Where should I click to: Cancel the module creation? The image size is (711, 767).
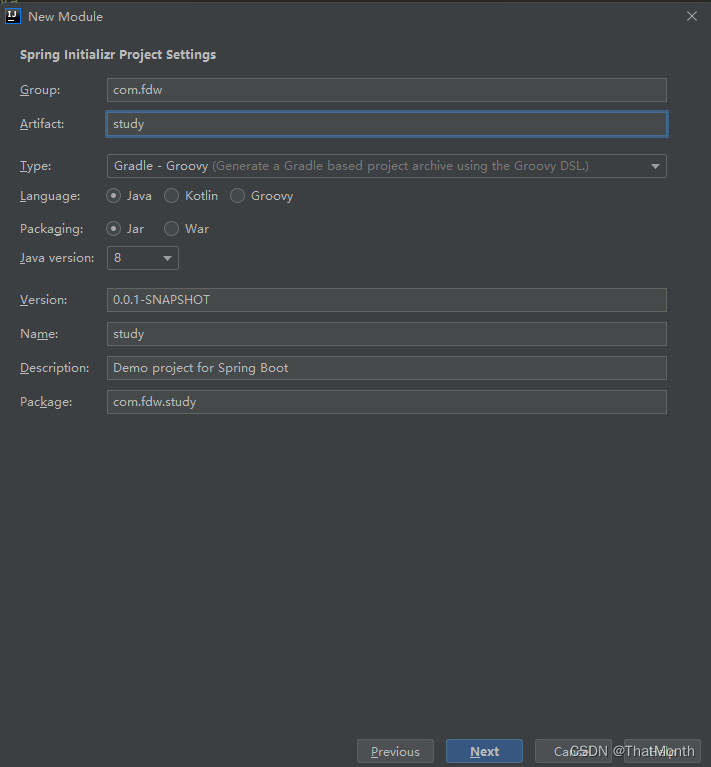573,751
